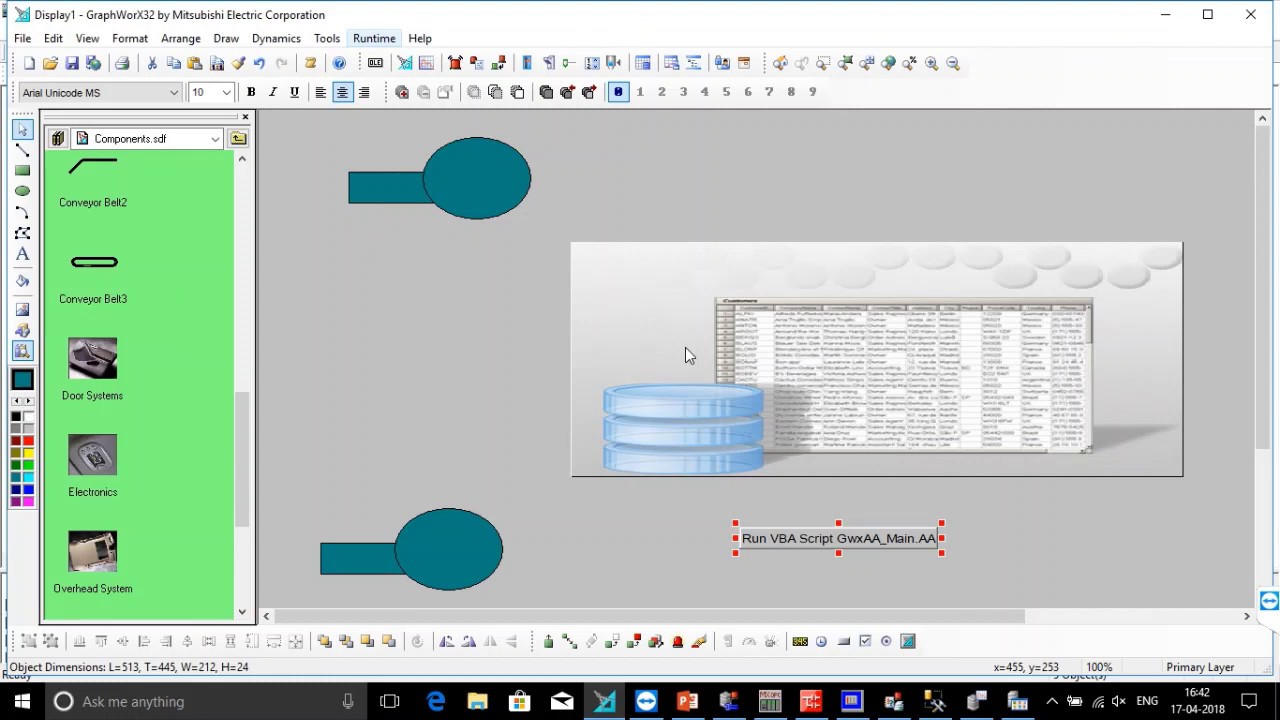Switch to Runtime mode
1280x720 pixels.
374,38
